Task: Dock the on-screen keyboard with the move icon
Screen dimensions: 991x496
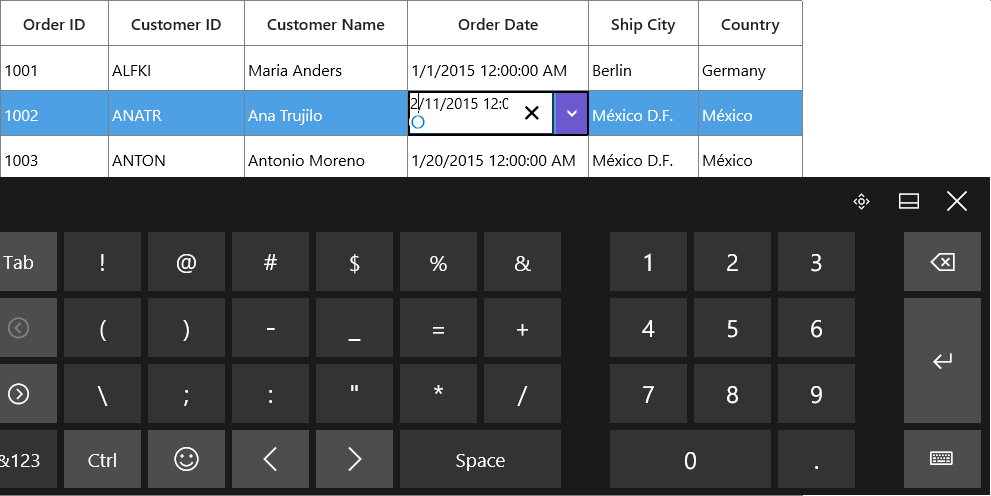Action: pos(861,202)
